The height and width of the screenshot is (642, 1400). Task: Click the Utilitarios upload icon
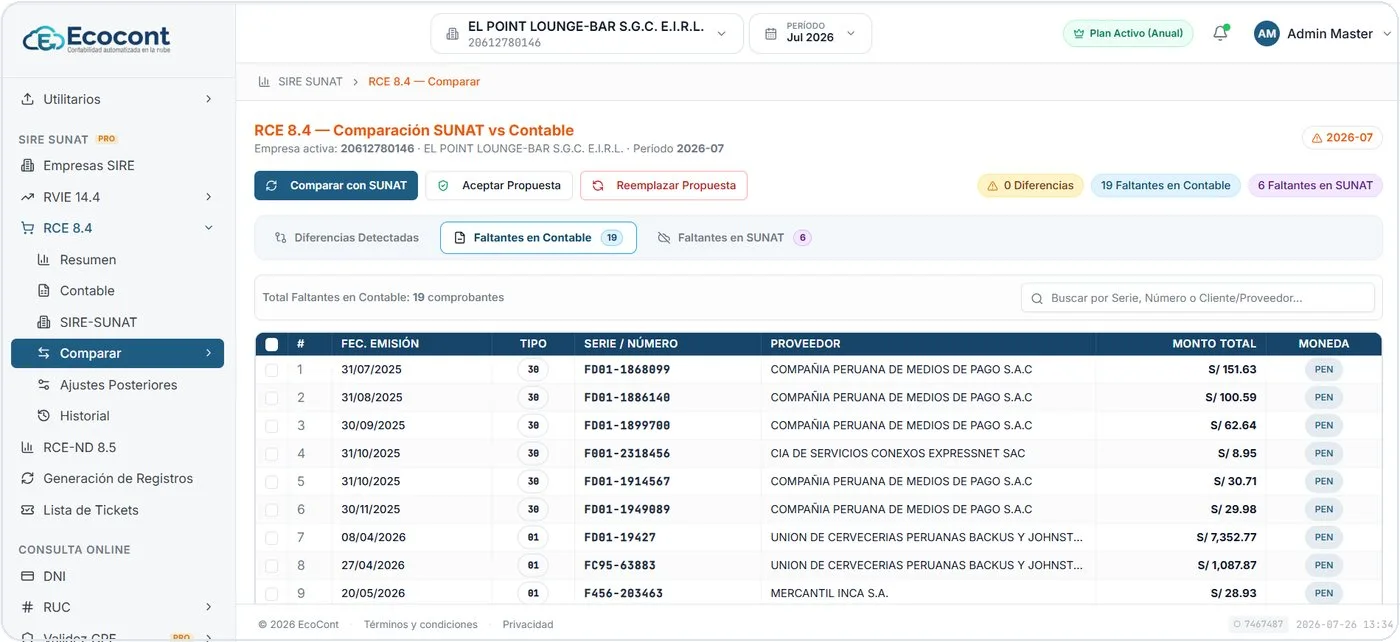pos(27,99)
